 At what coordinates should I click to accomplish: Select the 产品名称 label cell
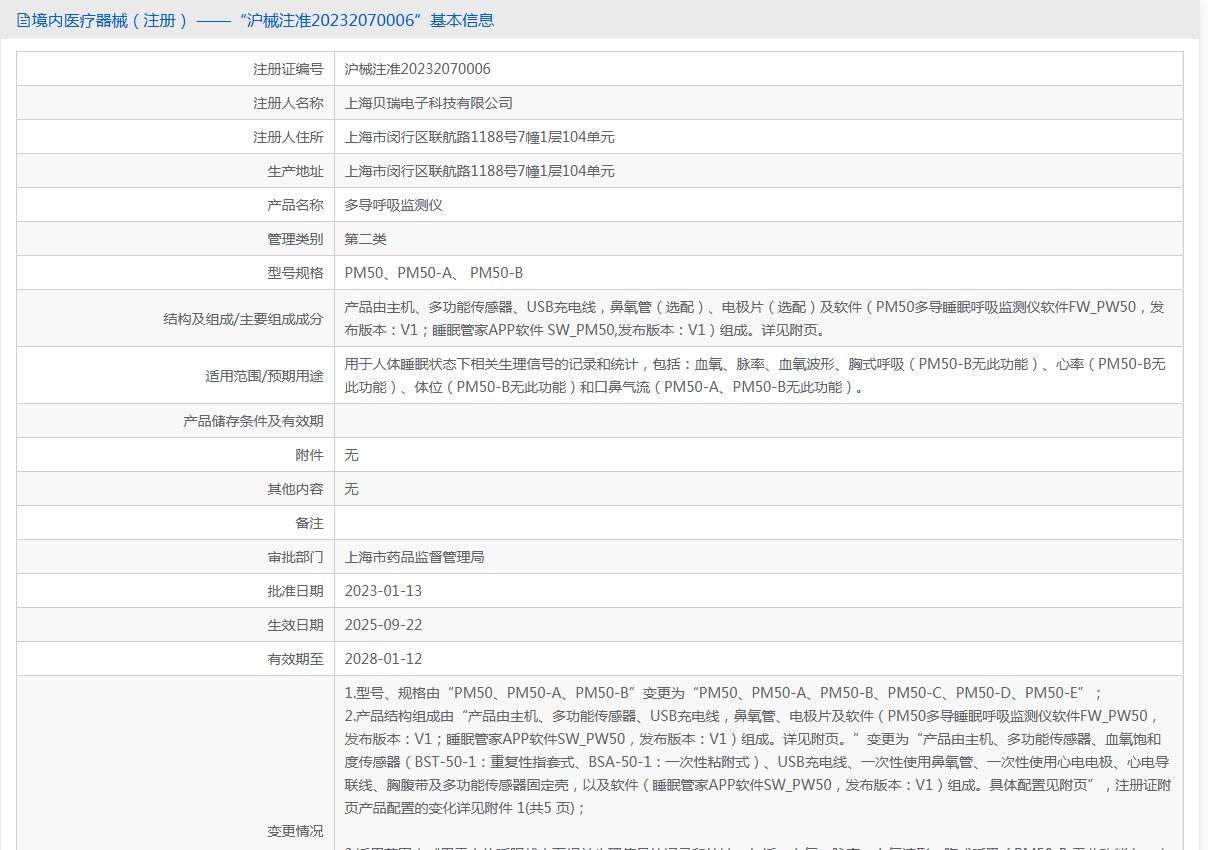(175, 205)
